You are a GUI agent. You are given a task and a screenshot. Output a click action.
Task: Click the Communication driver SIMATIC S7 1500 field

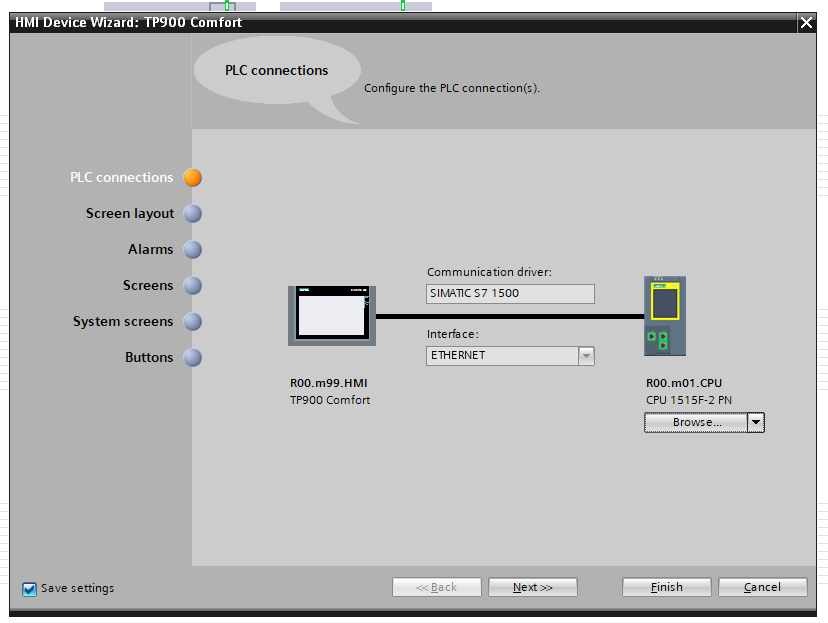pyautogui.click(x=510, y=294)
